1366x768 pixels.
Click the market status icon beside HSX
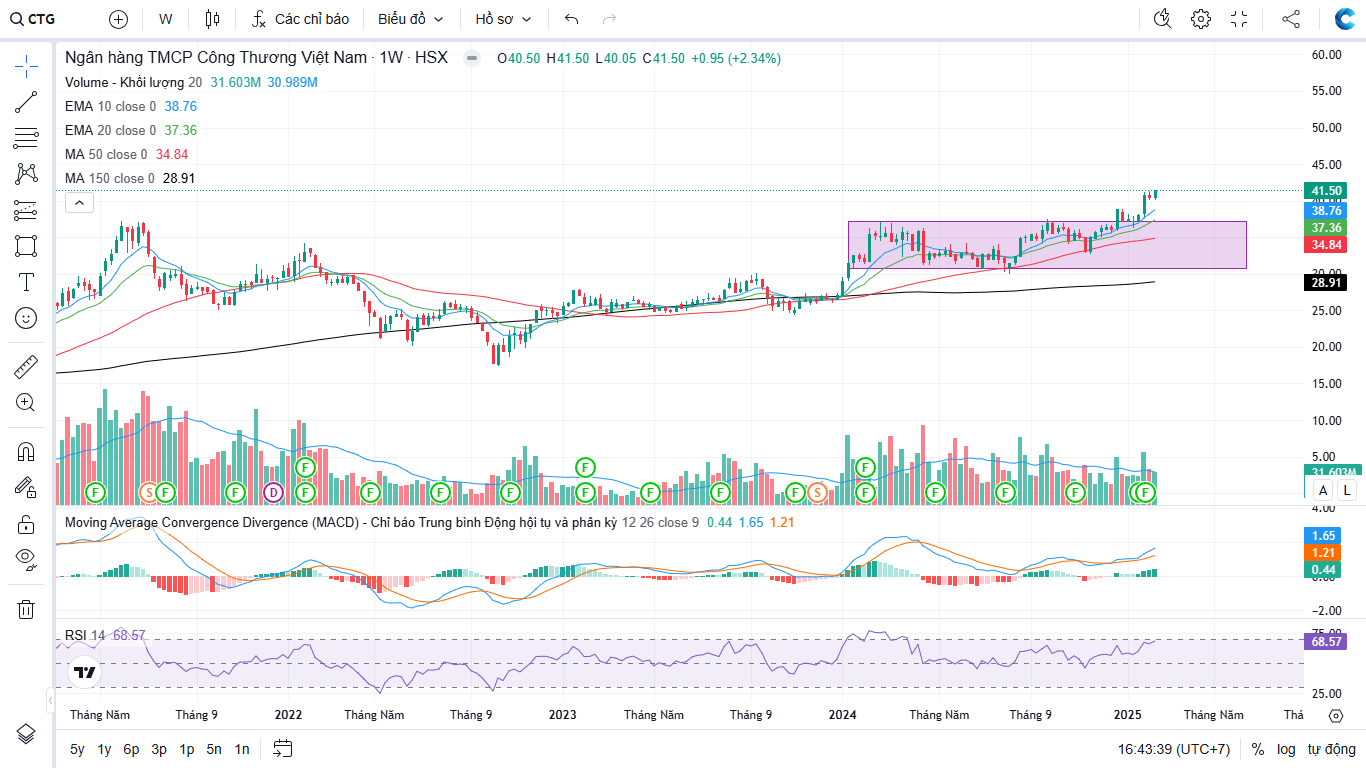point(471,58)
